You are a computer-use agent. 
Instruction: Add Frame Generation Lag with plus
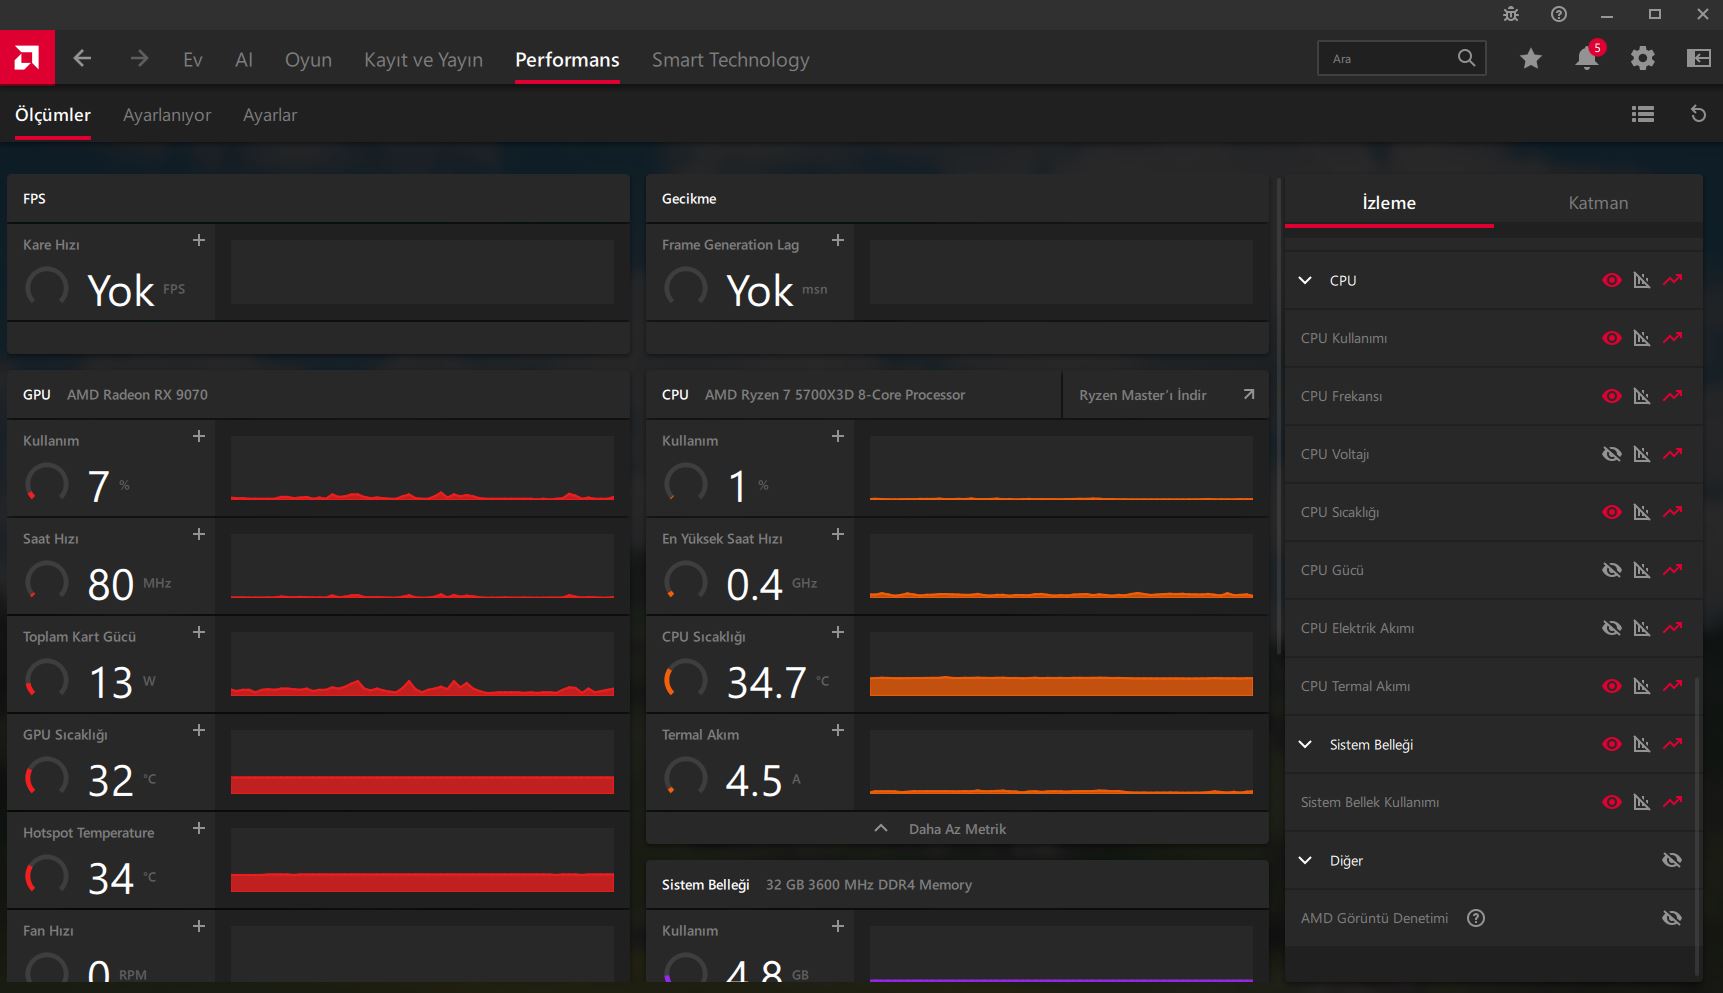click(838, 240)
